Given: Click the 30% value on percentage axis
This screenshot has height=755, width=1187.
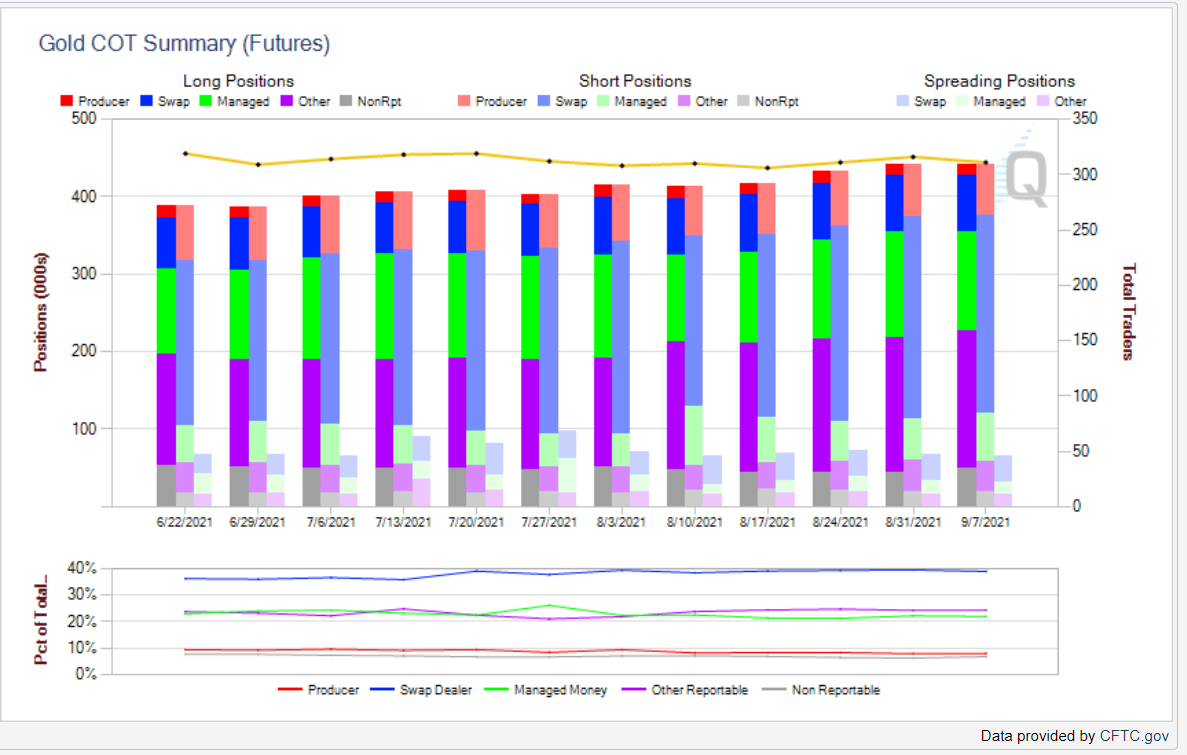Looking at the screenshot, I should click(x=82, y=594).
